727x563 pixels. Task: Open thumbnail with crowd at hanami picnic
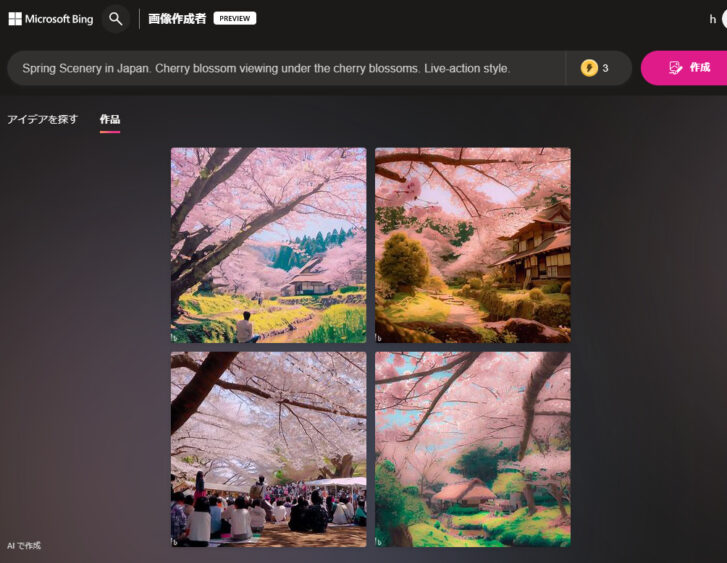coord(268,449)
